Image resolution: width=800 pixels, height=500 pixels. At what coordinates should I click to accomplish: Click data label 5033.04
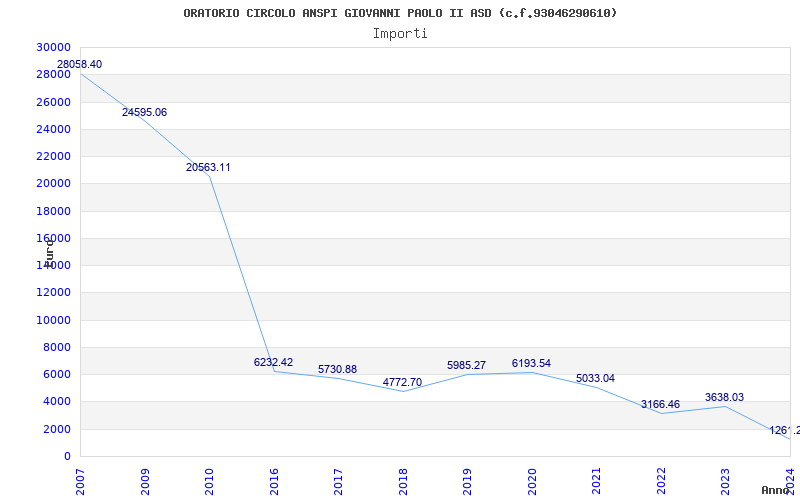595,379
